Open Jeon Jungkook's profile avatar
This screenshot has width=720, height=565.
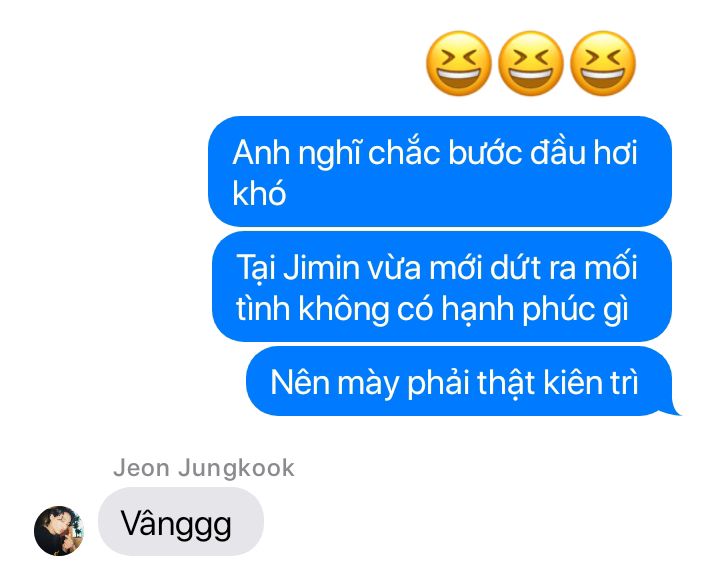coord(59,531)
